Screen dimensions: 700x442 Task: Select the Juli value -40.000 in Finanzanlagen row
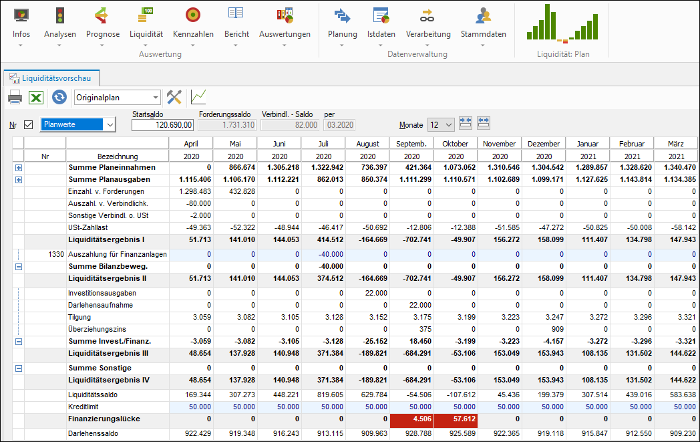(324, 254)
